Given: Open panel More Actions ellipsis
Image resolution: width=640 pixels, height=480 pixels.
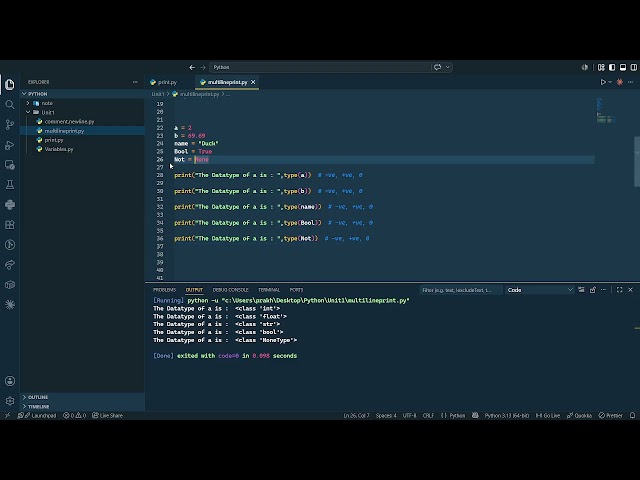Looking at the screenshot, I should pyautogui.click(x=604, y=290).
